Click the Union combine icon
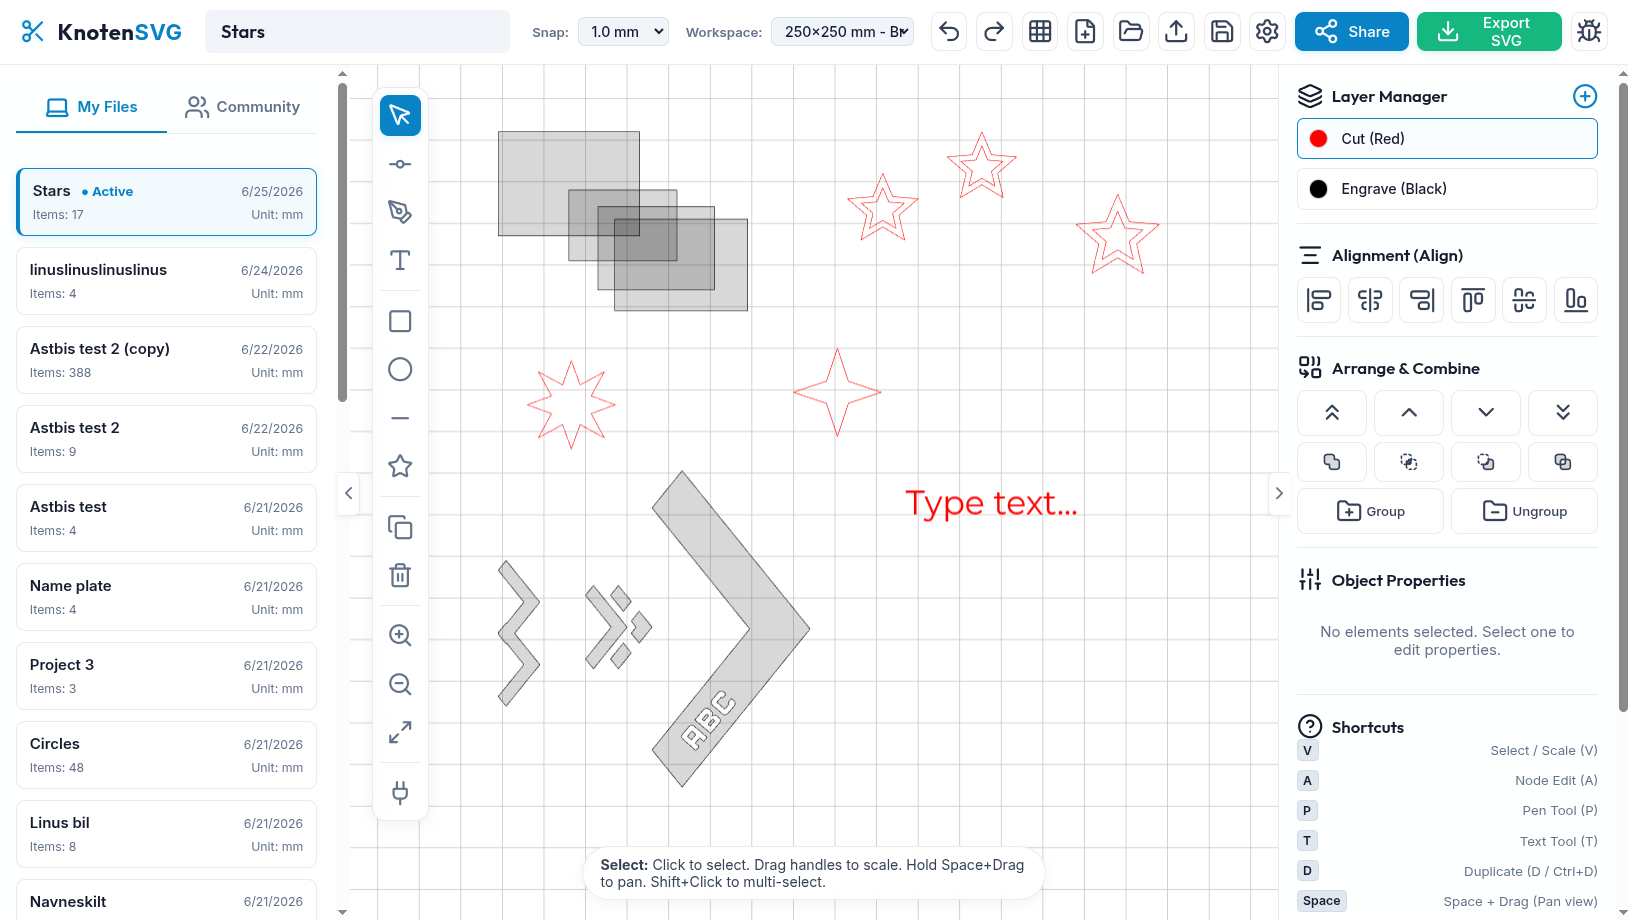The width and height of the screenshot is (1628, 920). pos(1332,462)
